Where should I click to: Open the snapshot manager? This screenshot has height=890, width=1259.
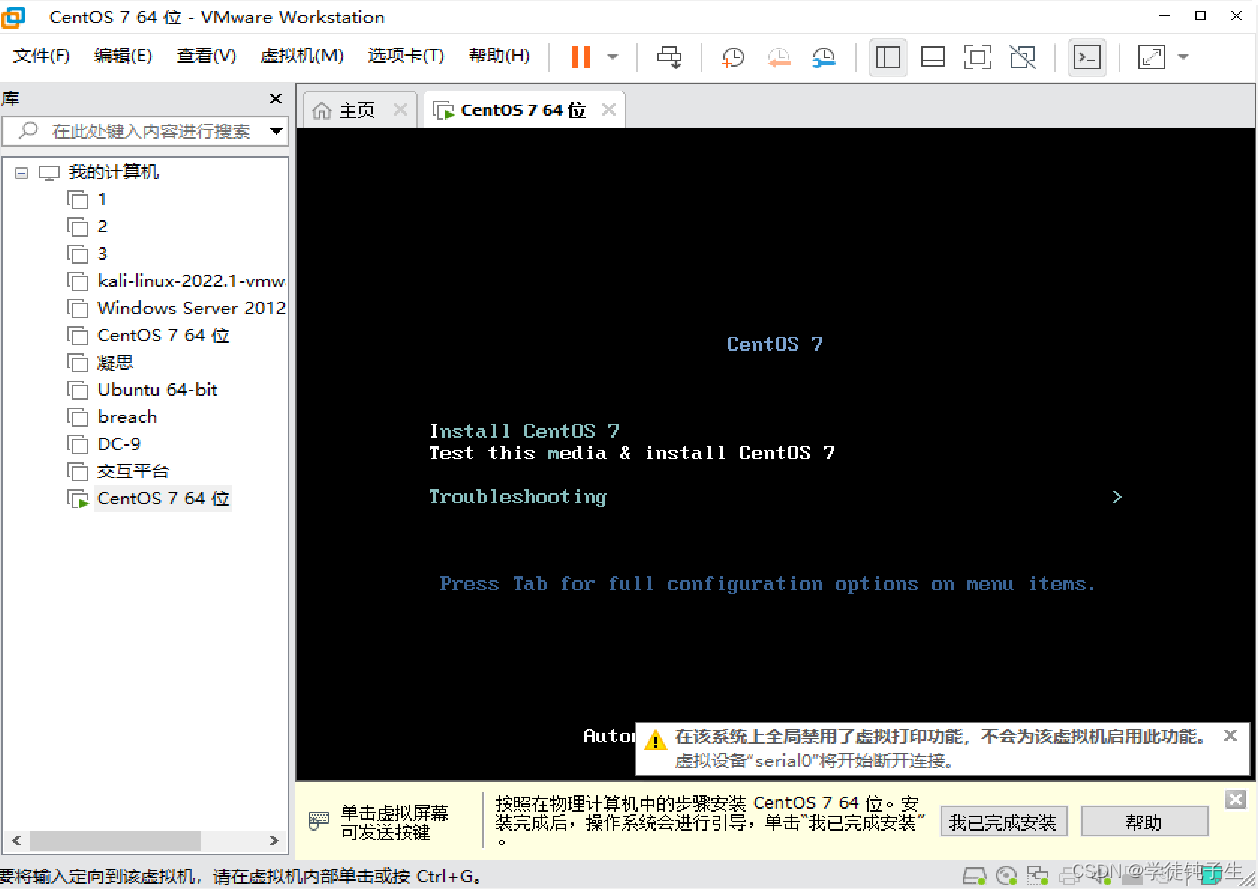[824, 57]
